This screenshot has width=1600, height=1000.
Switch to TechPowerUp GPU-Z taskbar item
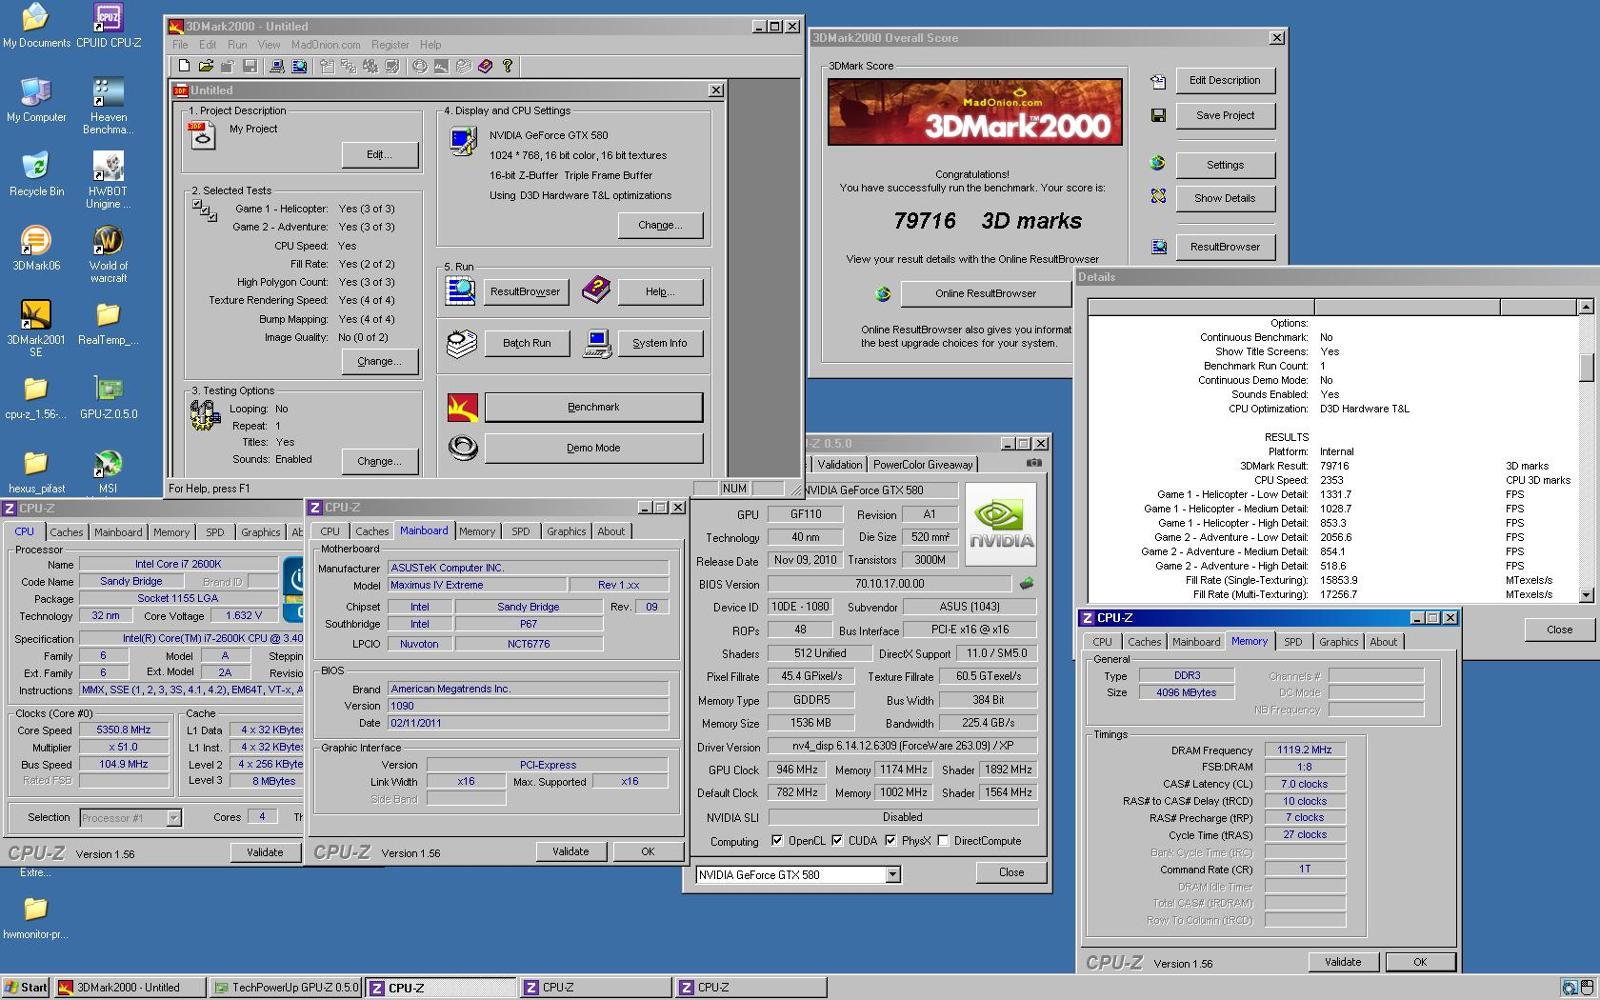point(286,988)
